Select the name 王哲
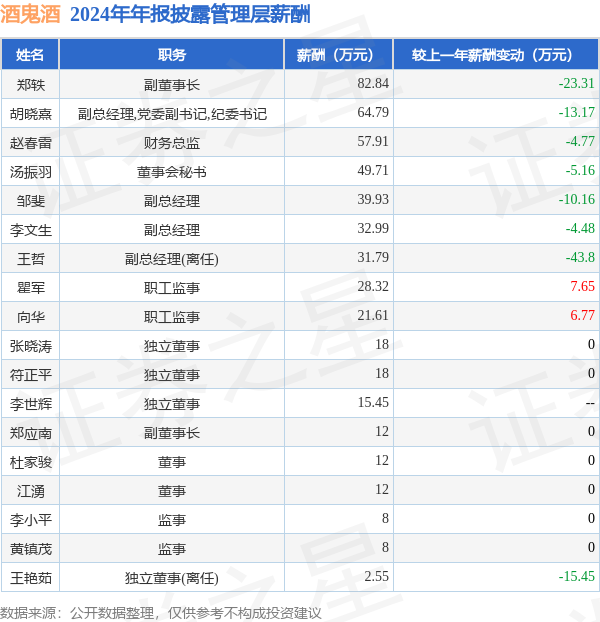600x622 pixels. [31, 259]
